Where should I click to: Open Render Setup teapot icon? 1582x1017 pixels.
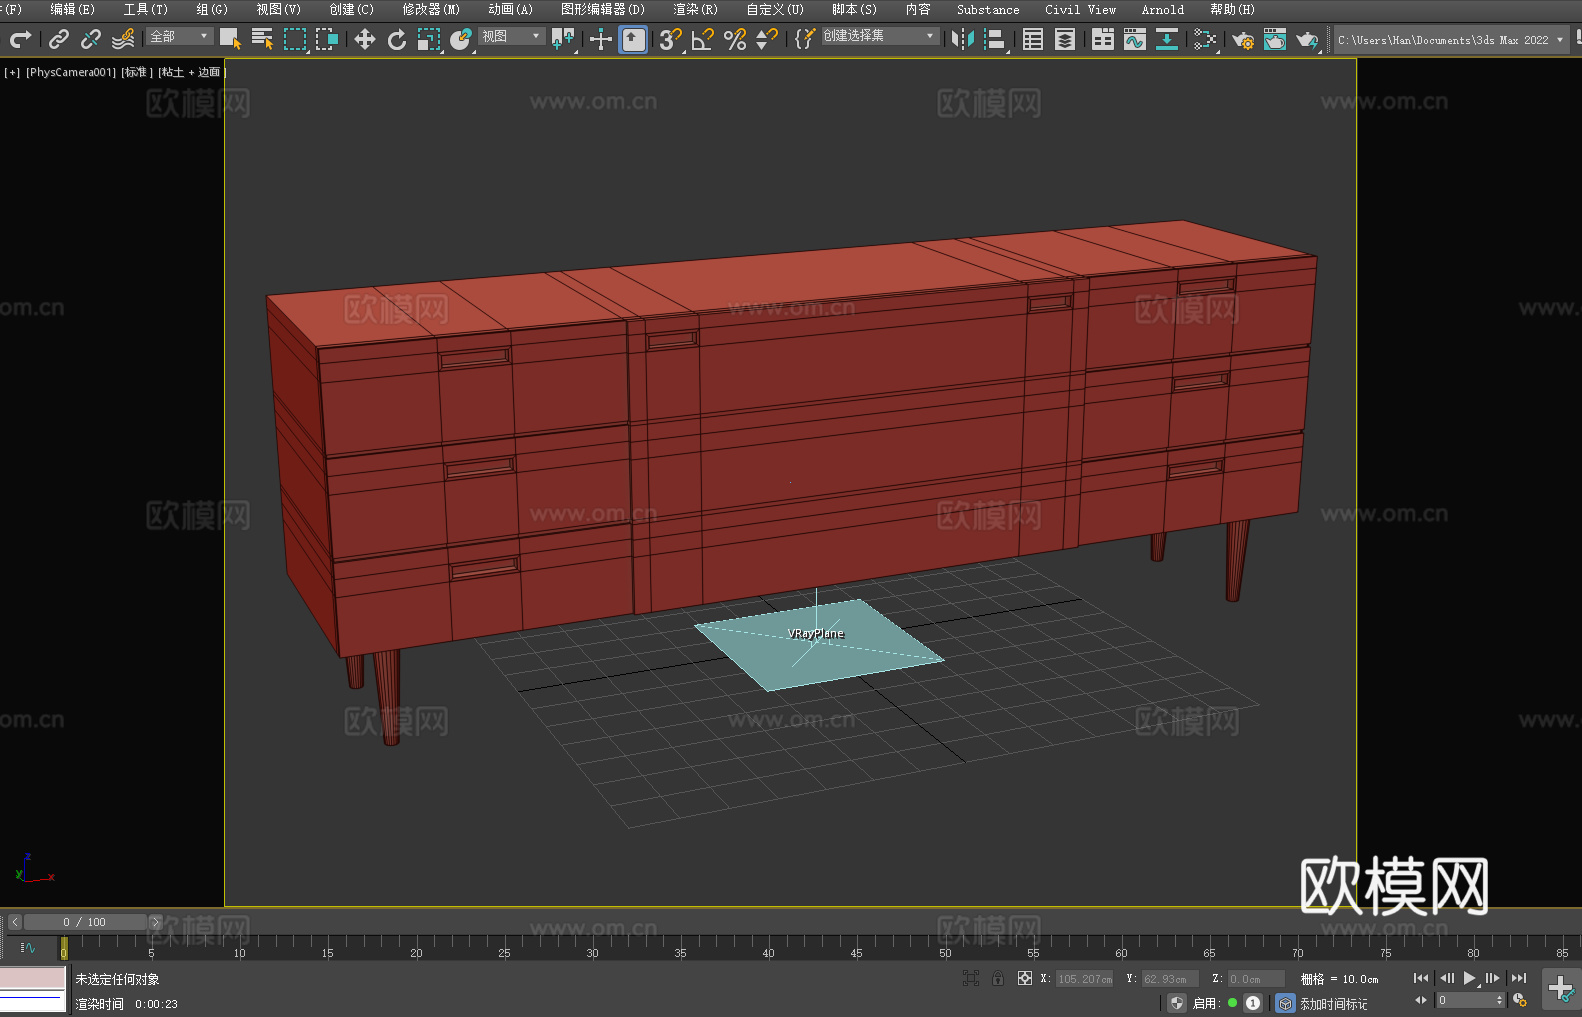(1243, 39)
